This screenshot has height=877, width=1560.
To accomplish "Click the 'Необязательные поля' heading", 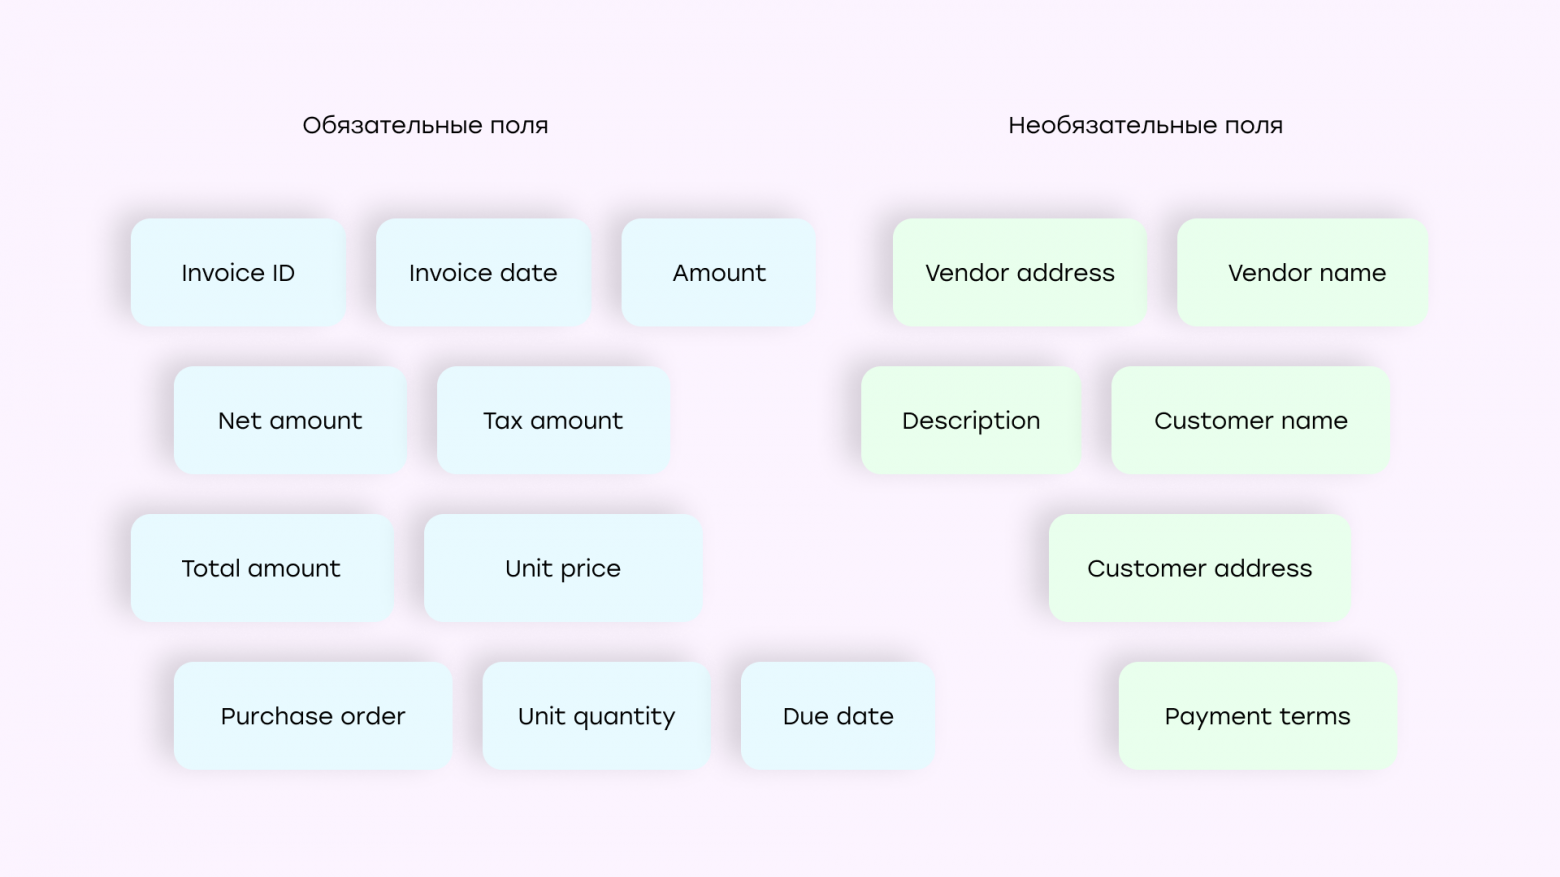I will pyautogui.click(x=1145, y=126).
